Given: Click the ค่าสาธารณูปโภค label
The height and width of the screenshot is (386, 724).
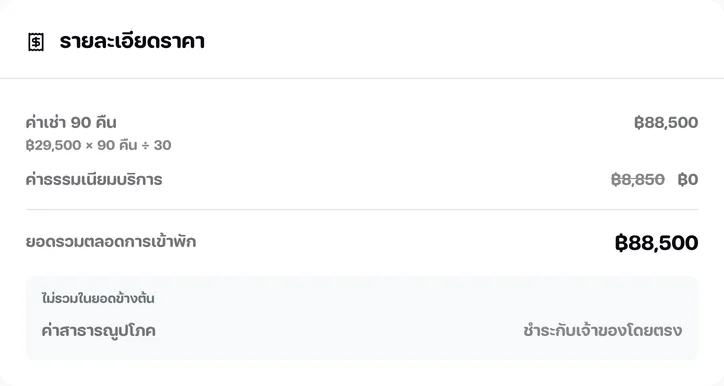Looking at the screenshot, I should tap(98, 331).
